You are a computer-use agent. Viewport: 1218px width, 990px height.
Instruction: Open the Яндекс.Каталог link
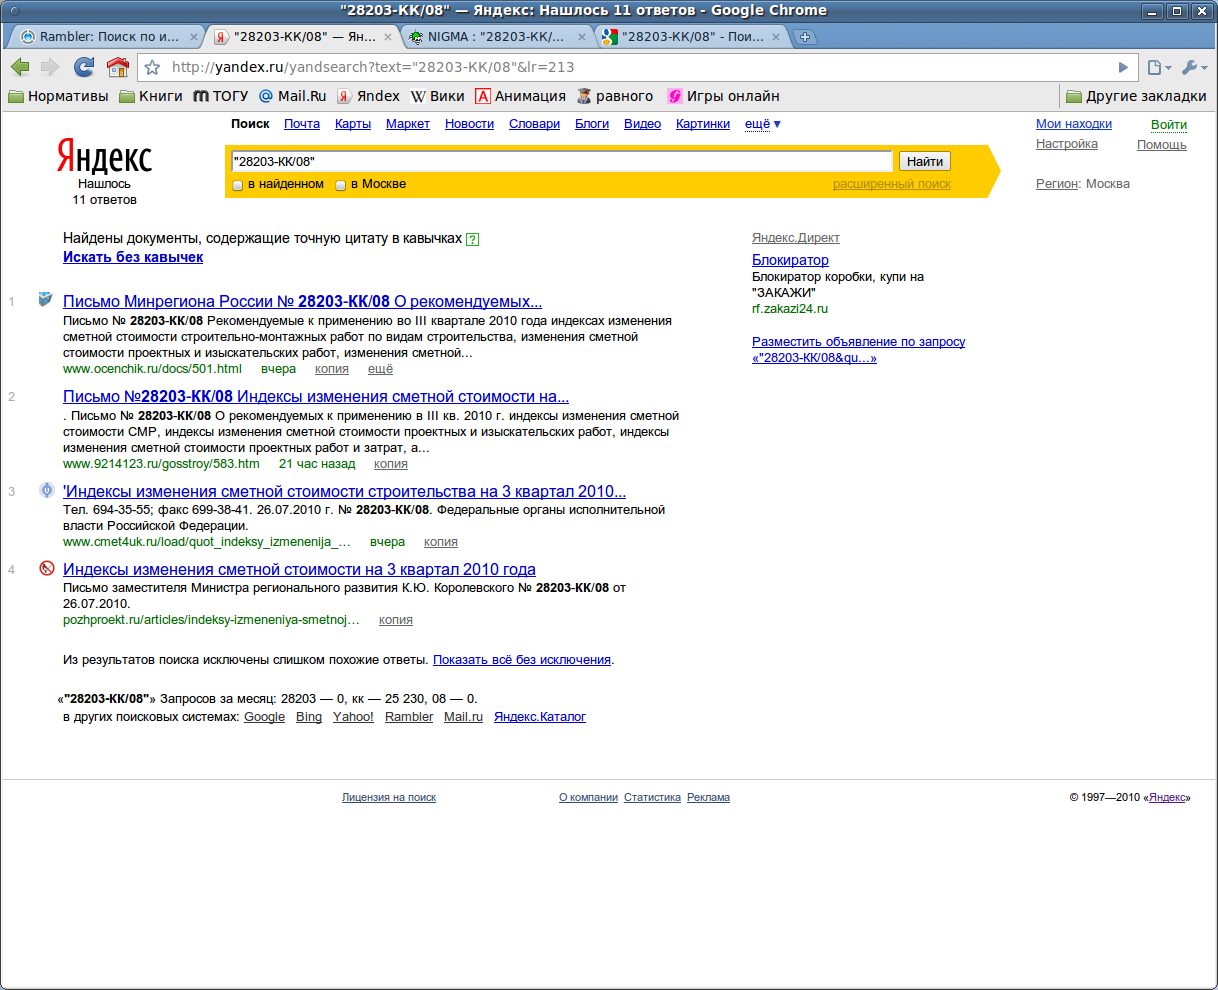(x=540, y=717)
